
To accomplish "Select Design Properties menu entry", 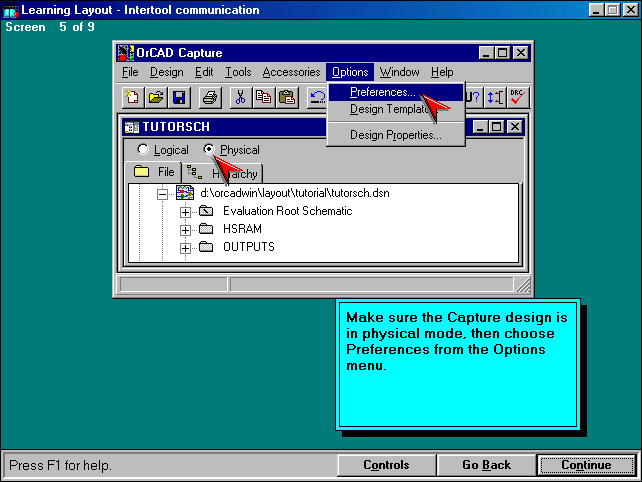I will coord(395,135).
